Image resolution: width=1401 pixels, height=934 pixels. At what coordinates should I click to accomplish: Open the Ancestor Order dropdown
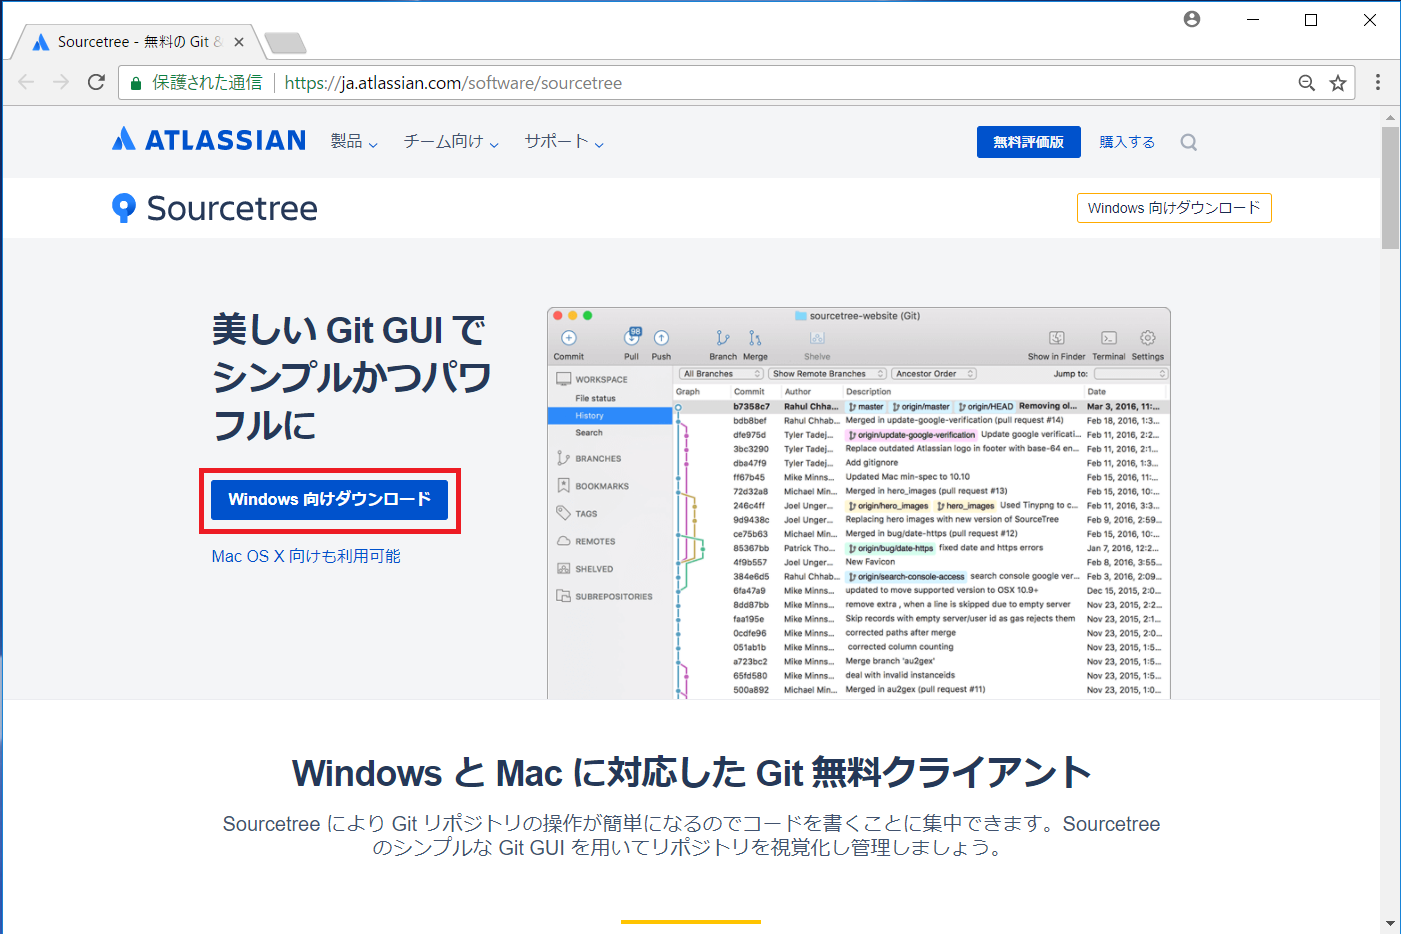tap(933, 372)
